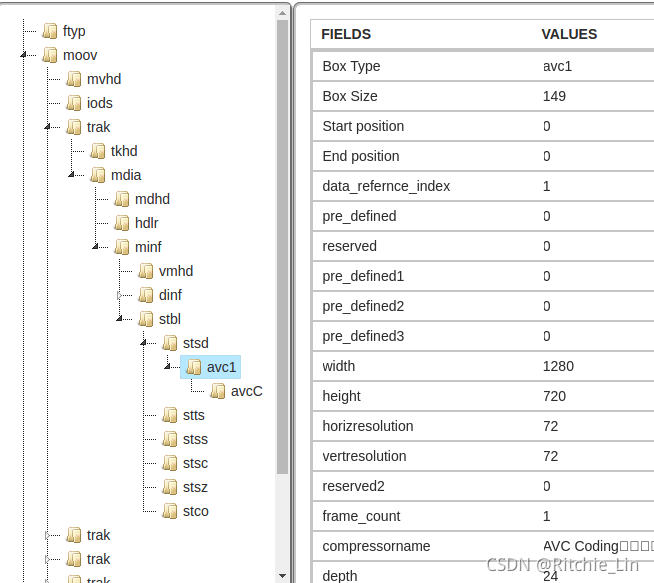The width and height of the screenshot is (654, 583).
Task: Click the vertresolution field name
Action: 364,456
